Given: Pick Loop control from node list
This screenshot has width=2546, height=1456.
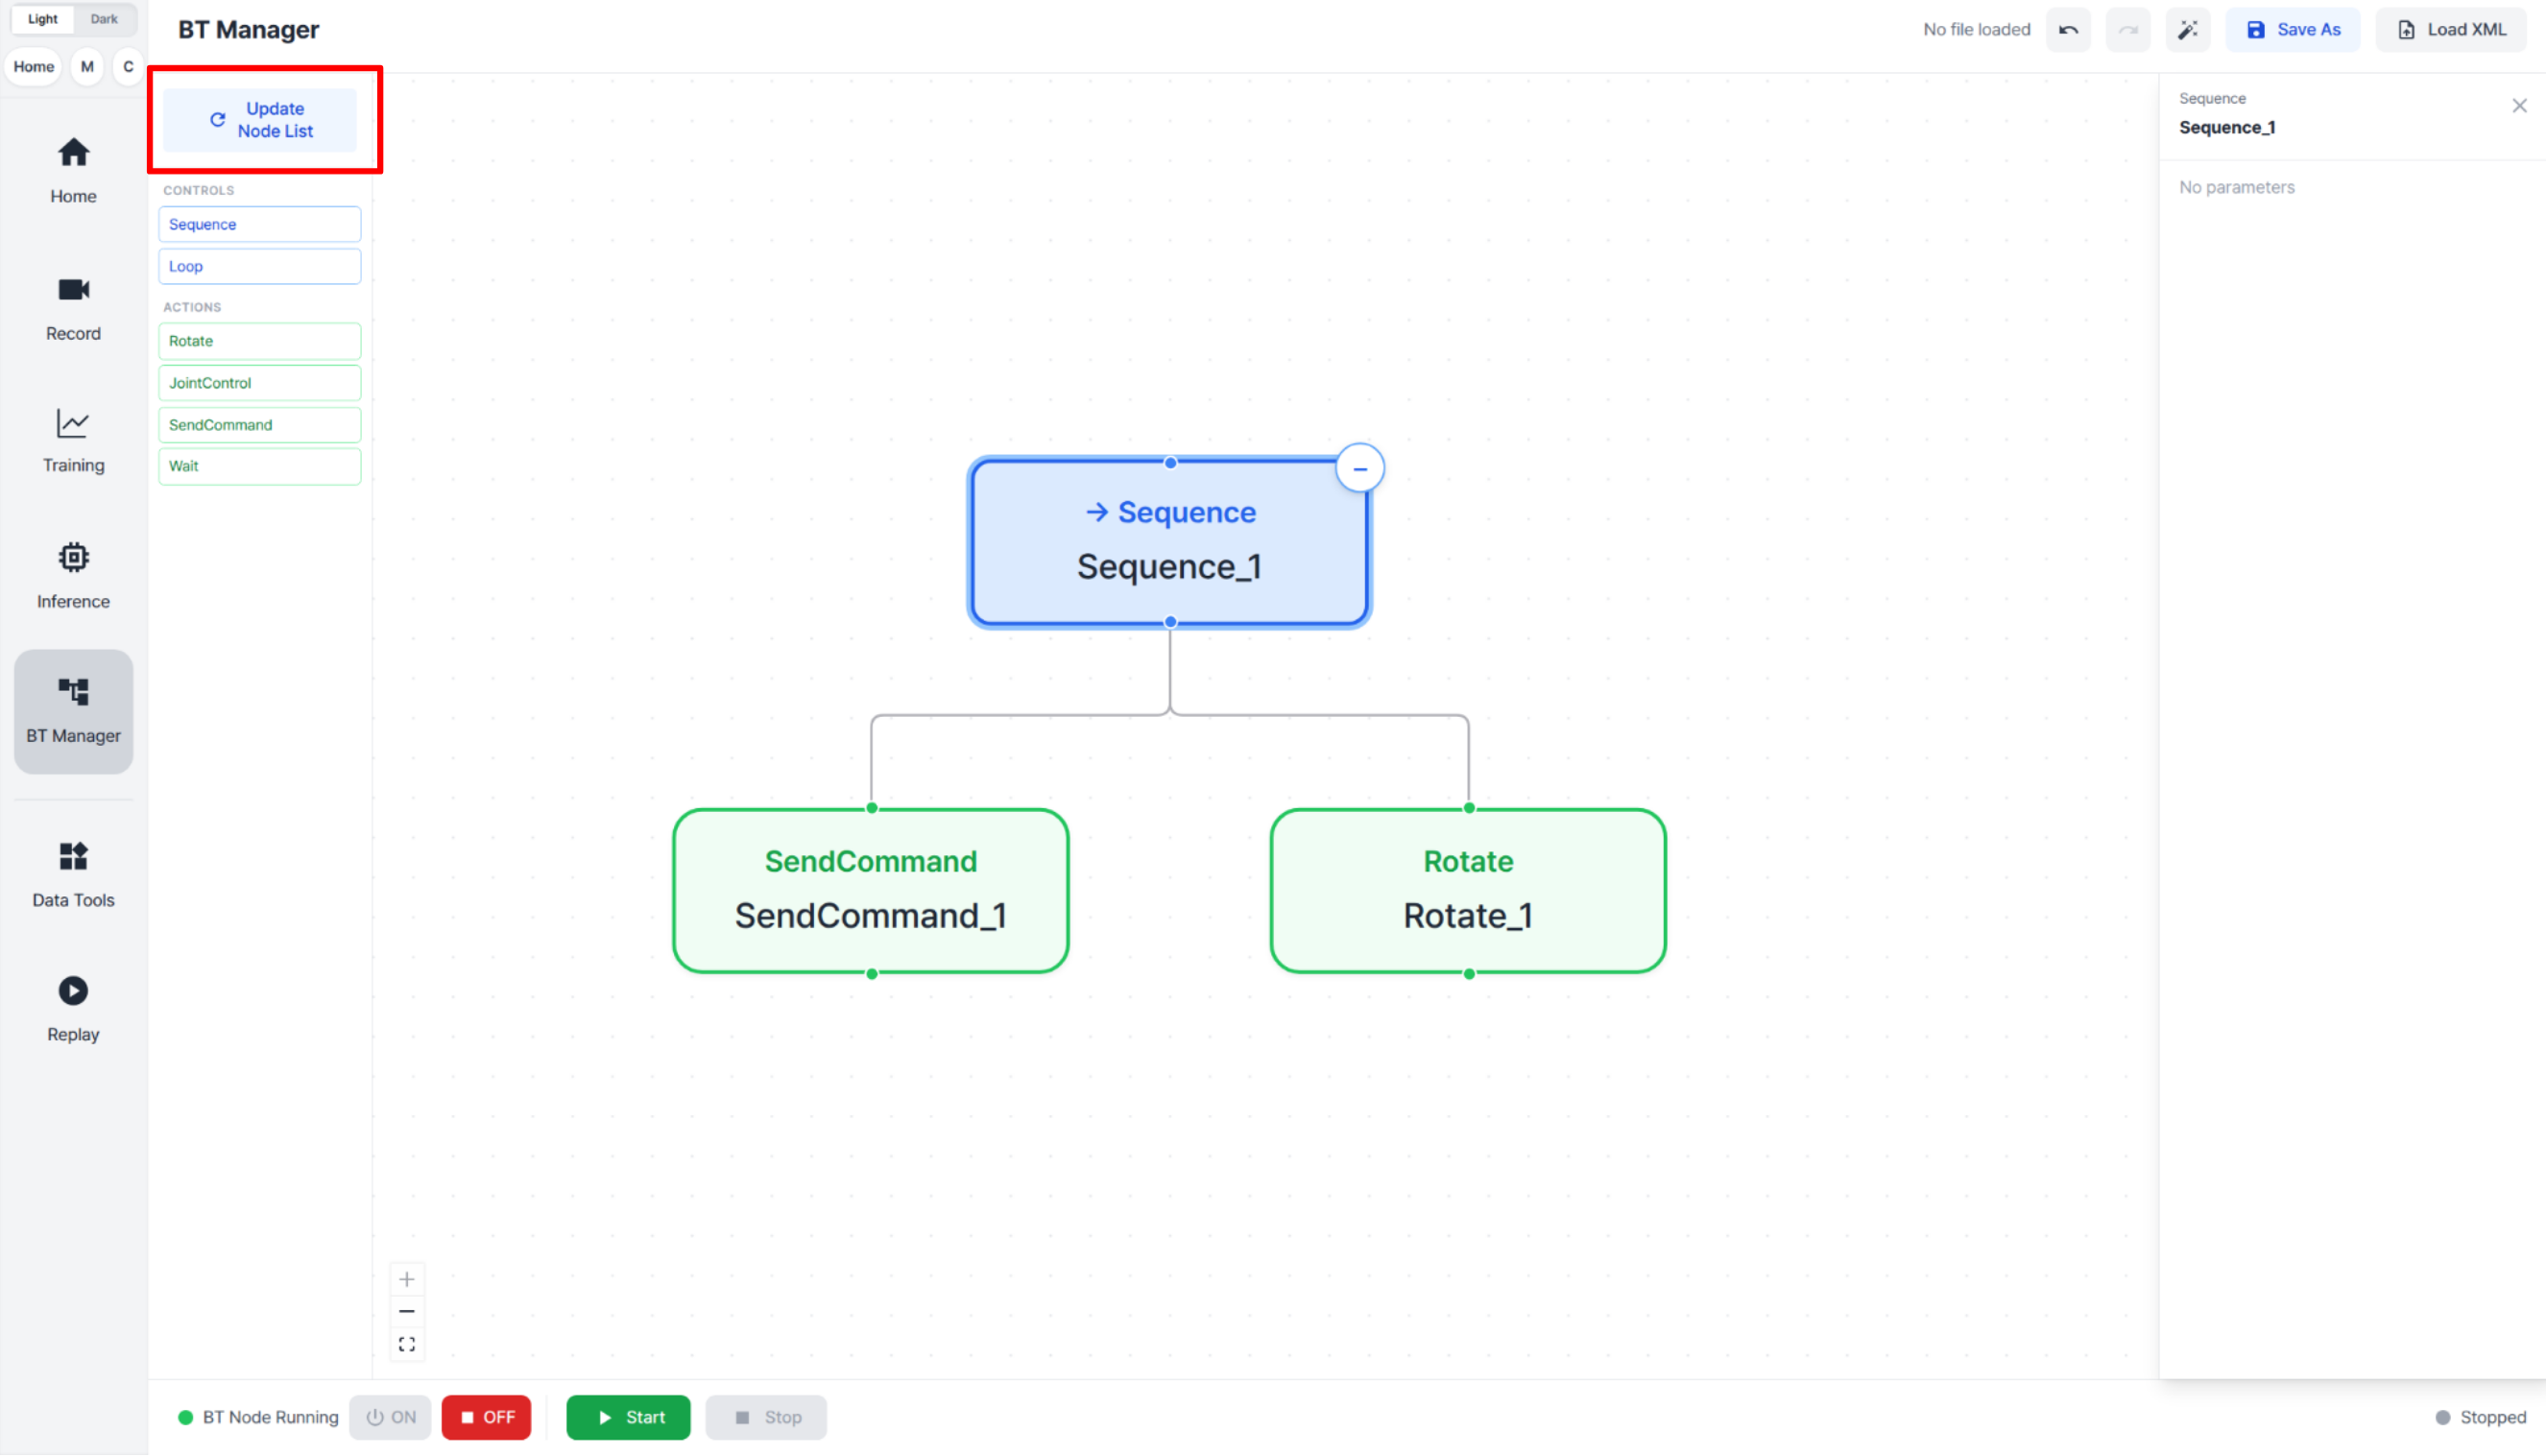Looking at the screenshot, I should (259, 266).
